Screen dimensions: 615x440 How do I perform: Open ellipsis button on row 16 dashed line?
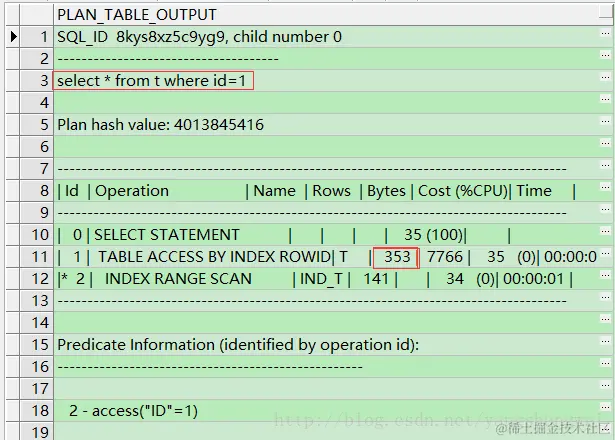click(605, 363)
